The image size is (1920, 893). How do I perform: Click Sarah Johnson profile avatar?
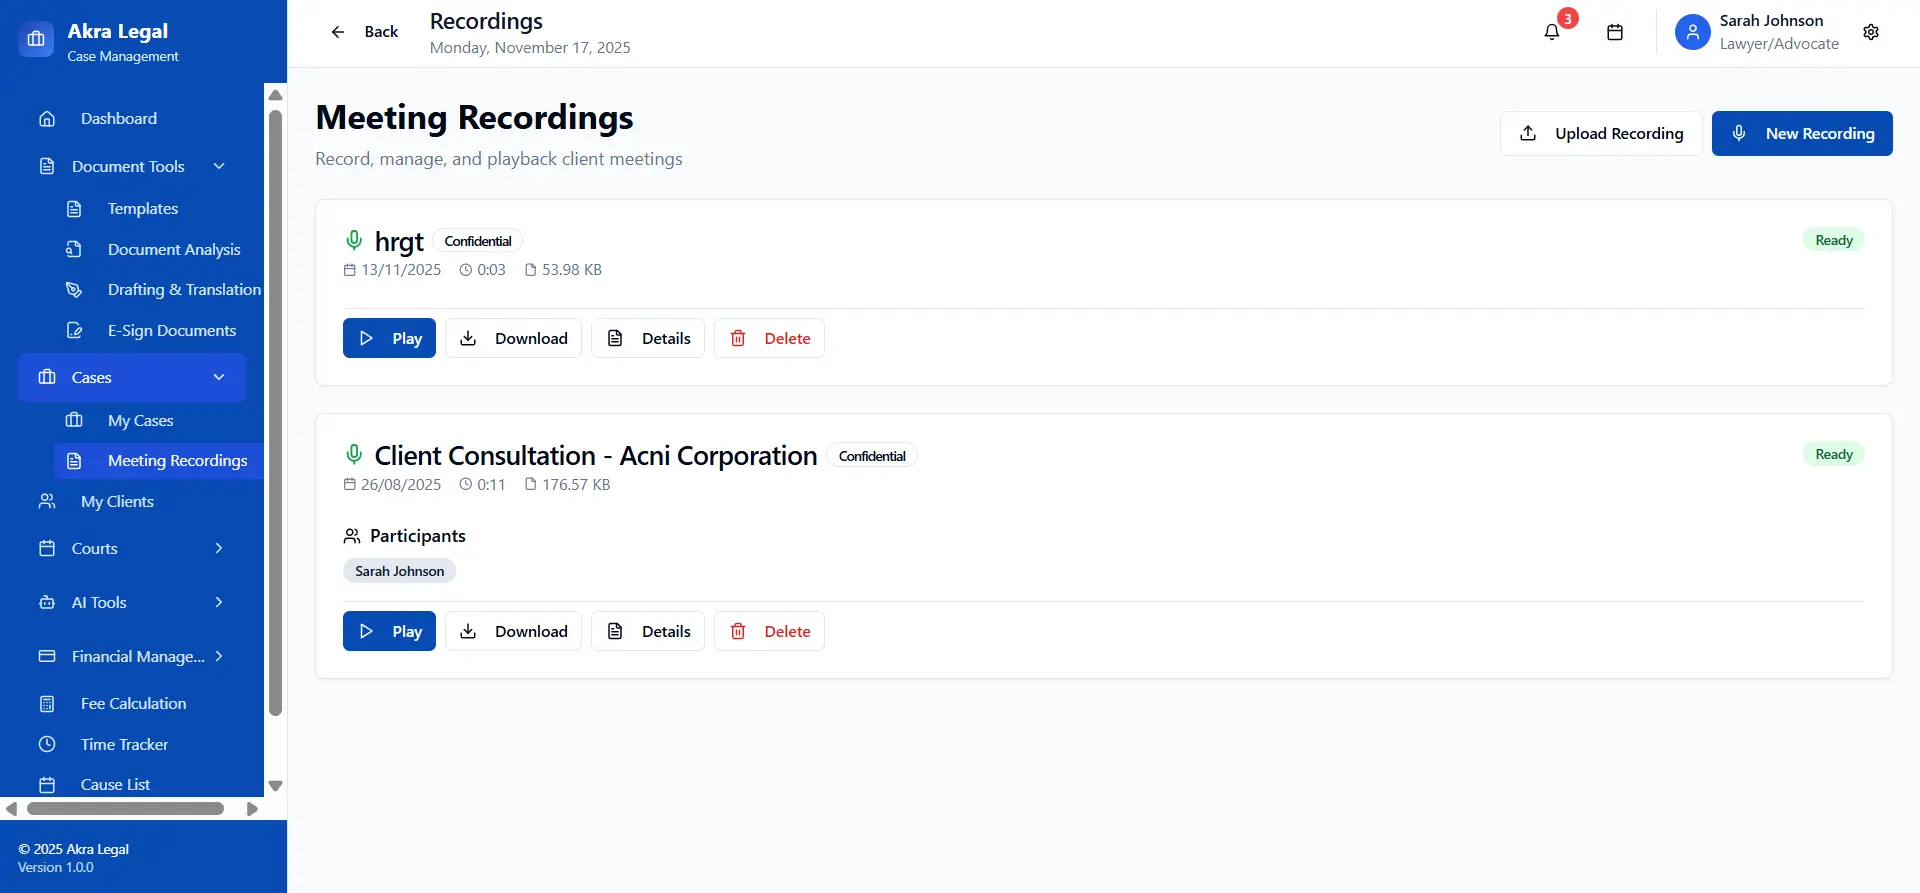tap(1692, 32)
